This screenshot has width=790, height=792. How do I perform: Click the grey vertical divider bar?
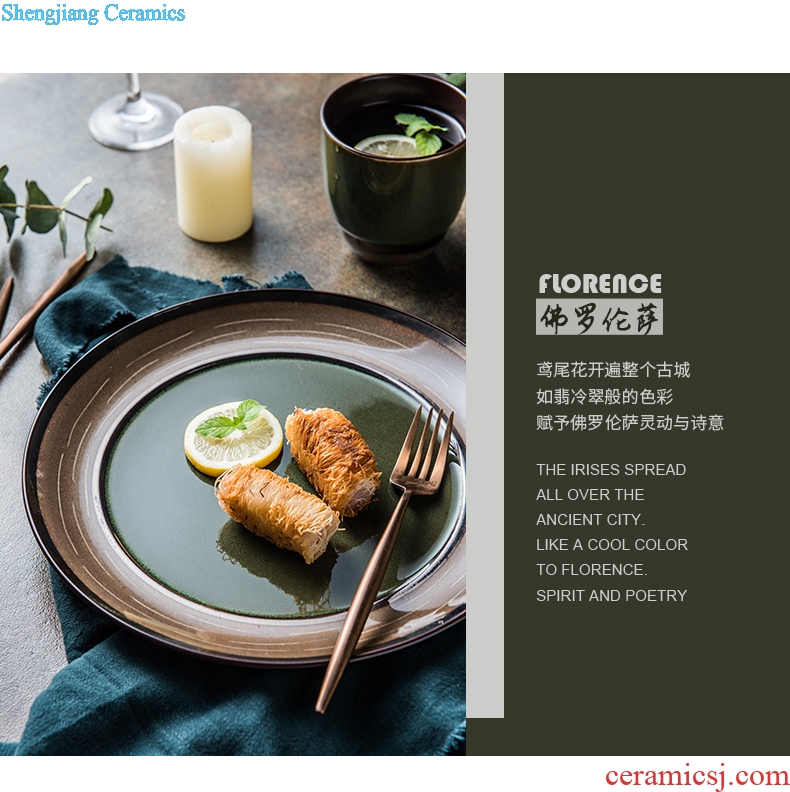click(485, 395)
